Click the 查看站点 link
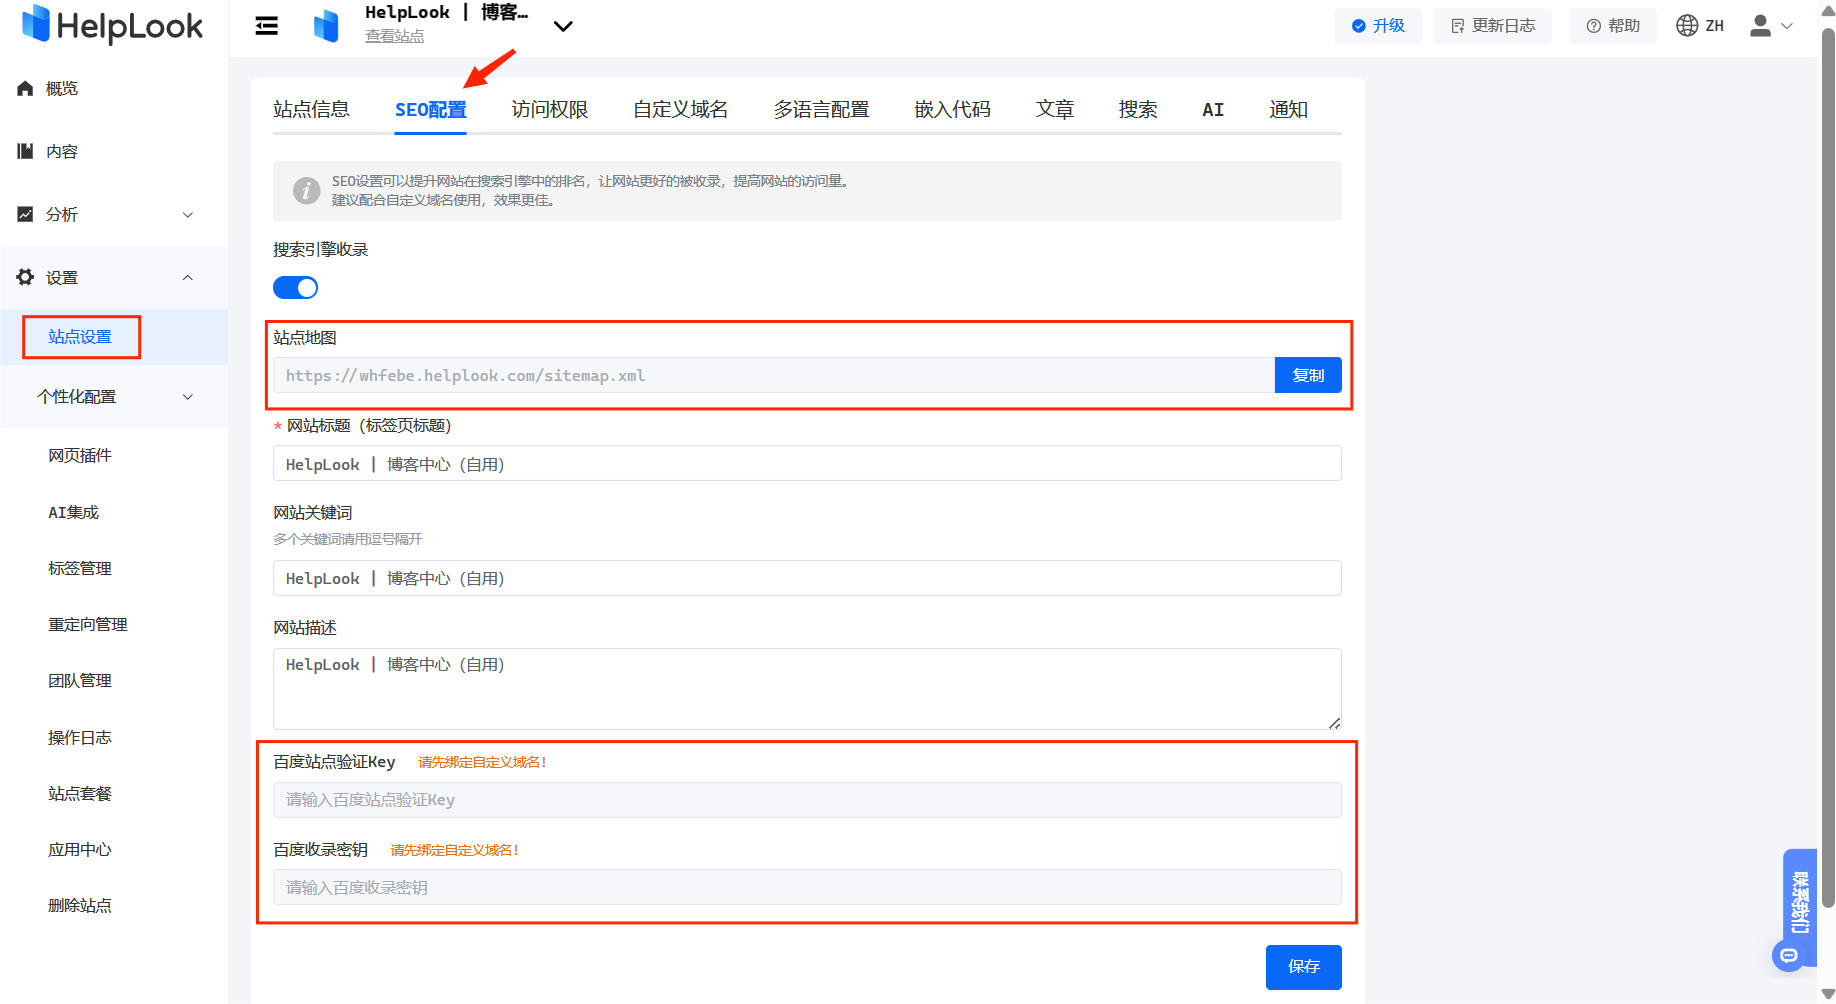 click(x=394, y=36)
